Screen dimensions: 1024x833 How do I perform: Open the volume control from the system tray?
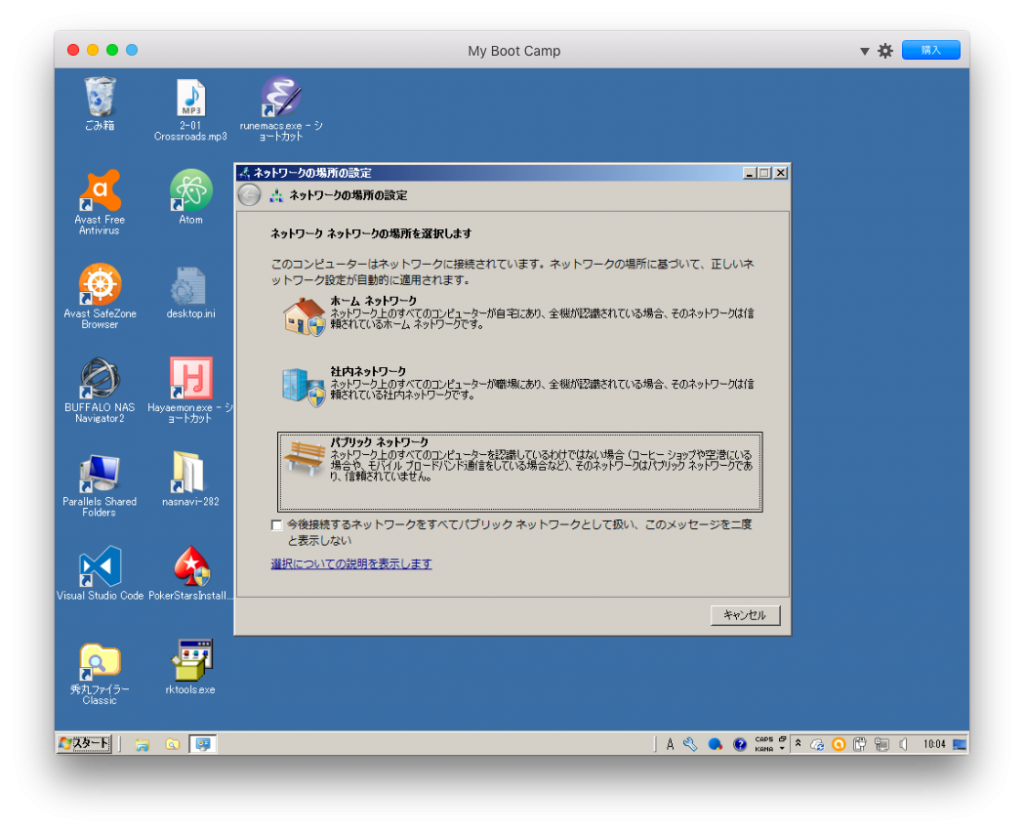tap(903, 744)
